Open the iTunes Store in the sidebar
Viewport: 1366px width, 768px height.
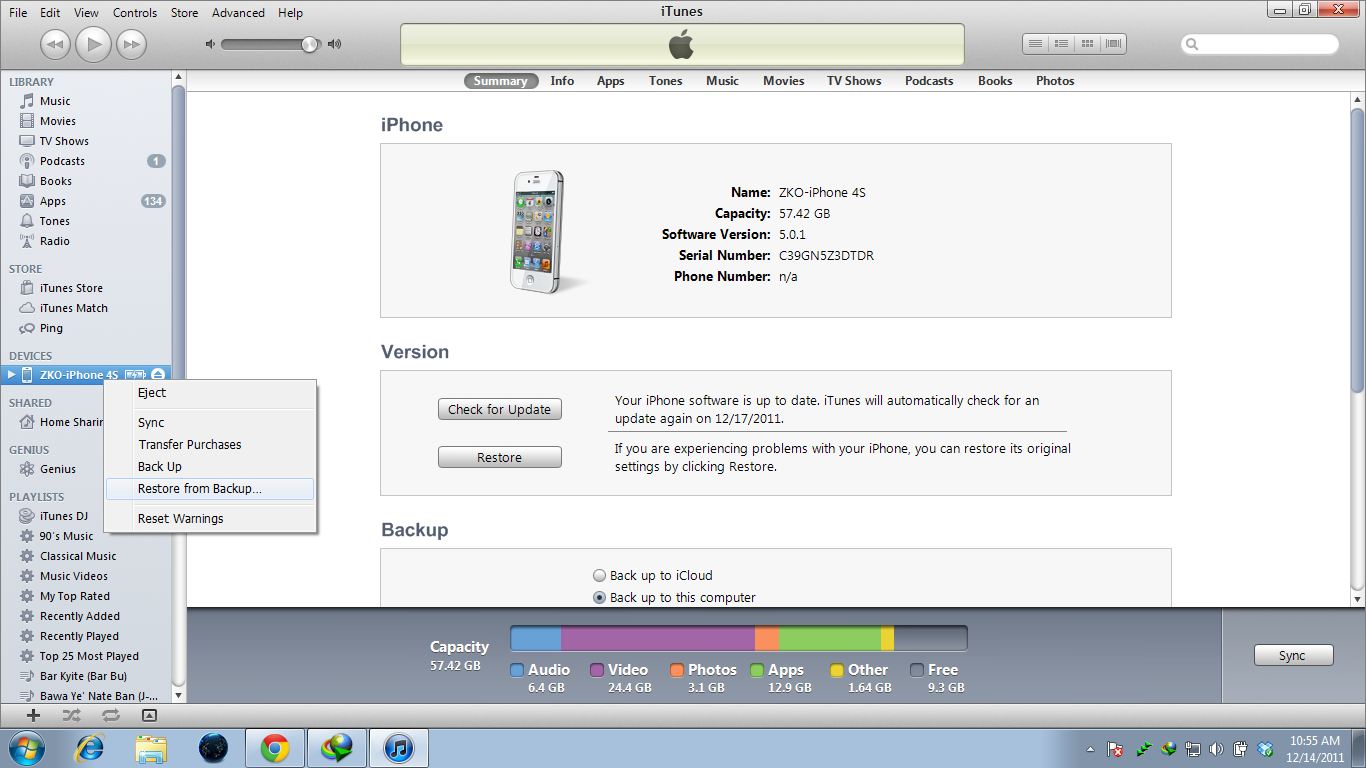click(x=70, y=288)
